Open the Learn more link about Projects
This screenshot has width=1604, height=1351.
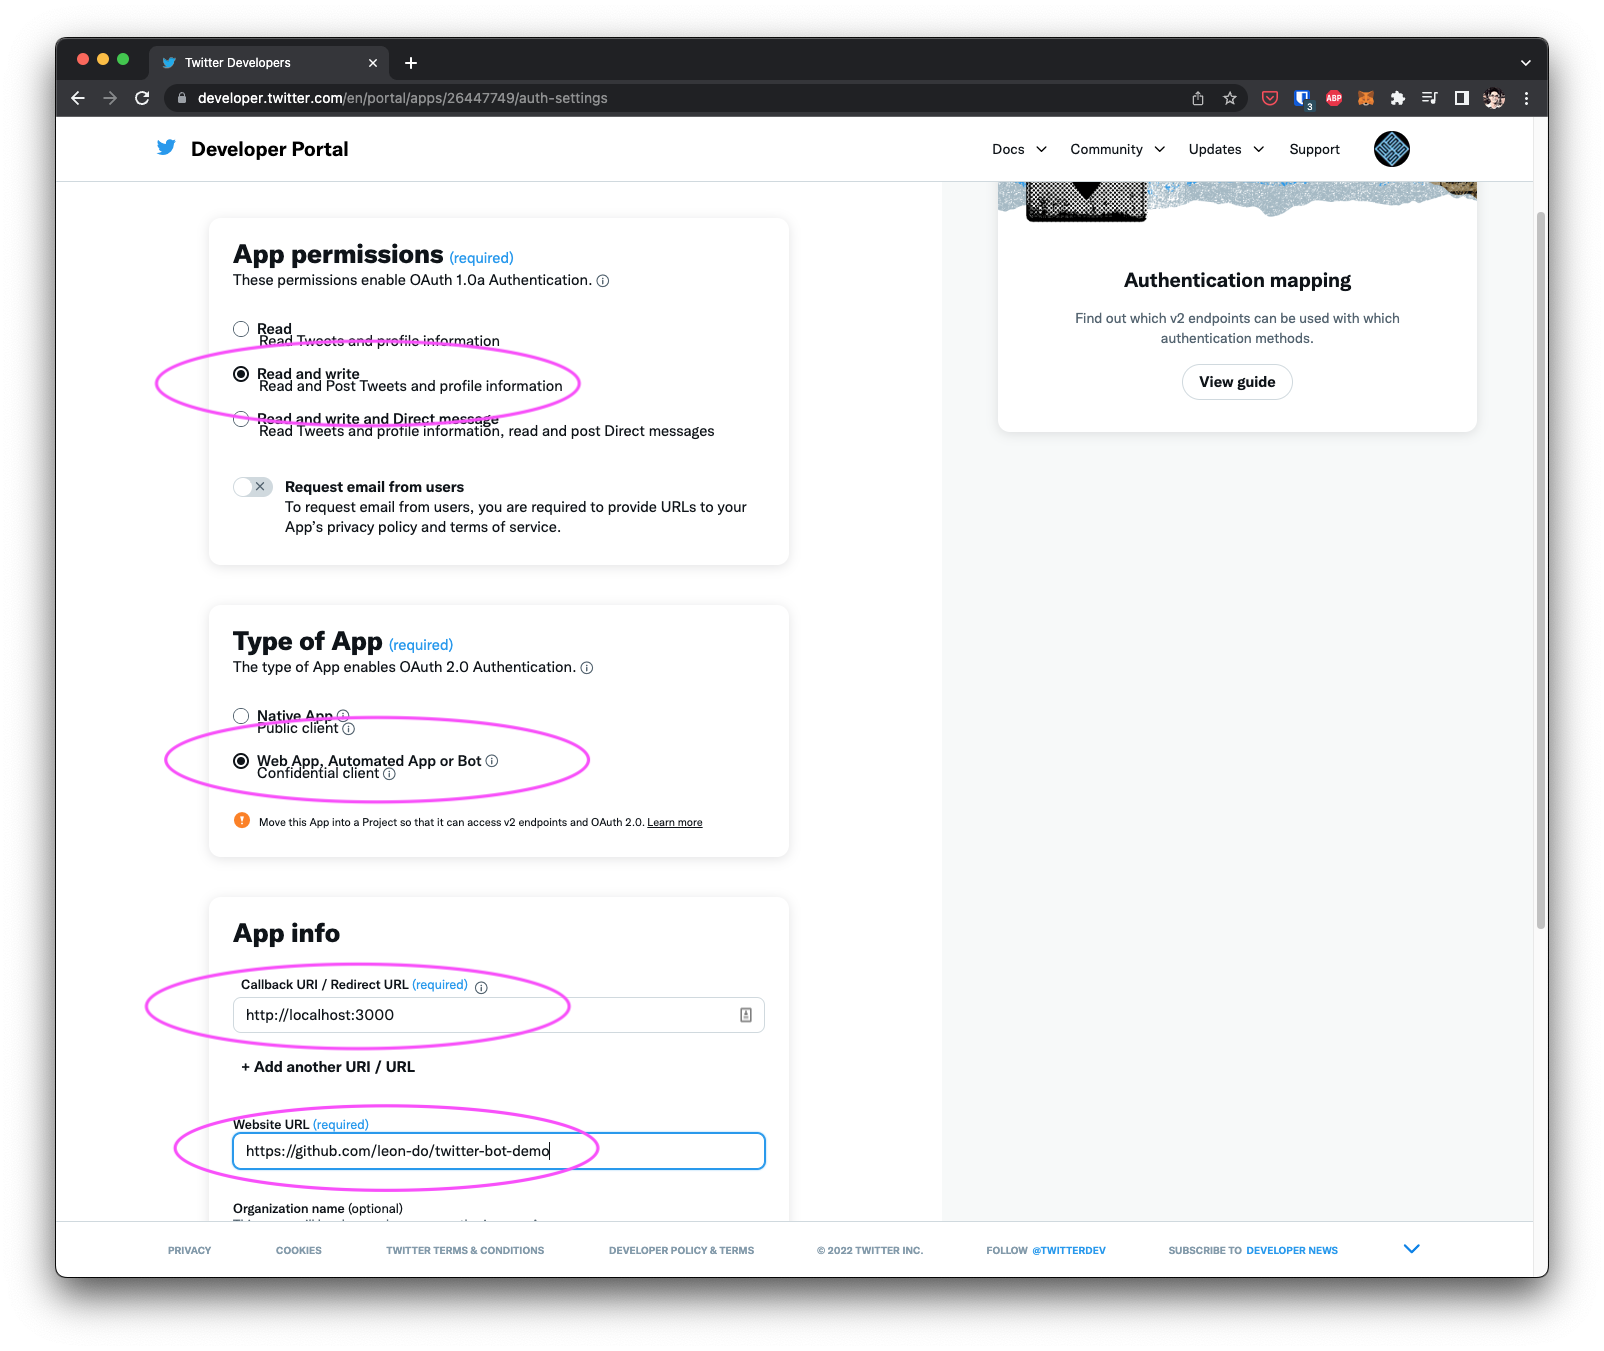click(674, 822)
